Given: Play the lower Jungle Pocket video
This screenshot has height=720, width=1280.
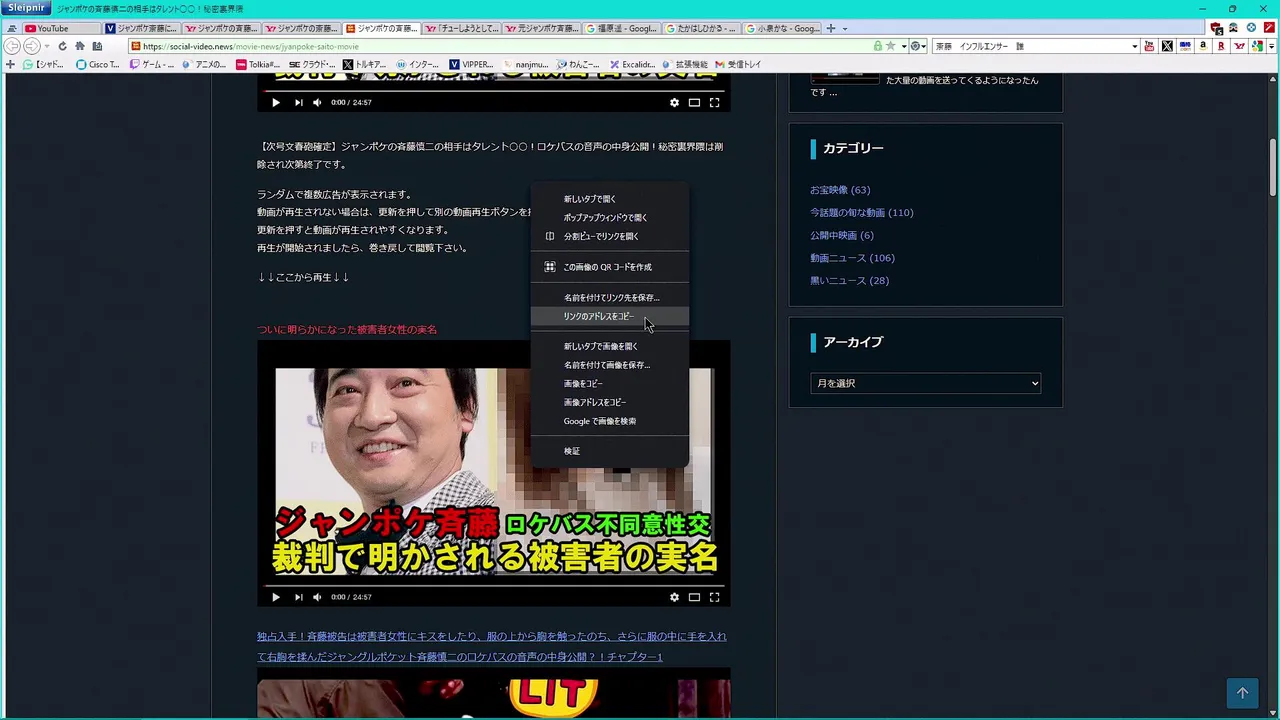Looking at the screenshot, I should pyautogui.click(x=276, y=597).
